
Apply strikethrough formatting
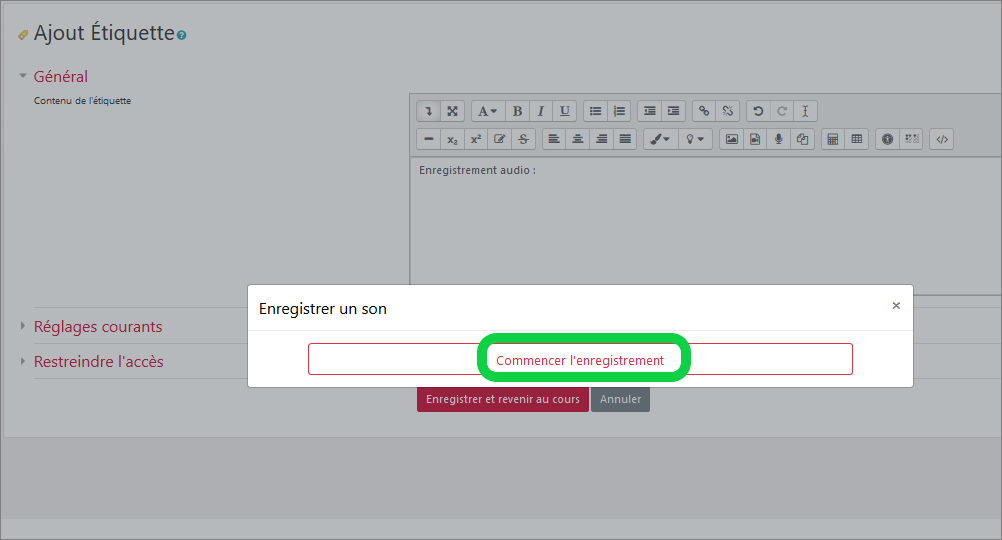[523, 139]
